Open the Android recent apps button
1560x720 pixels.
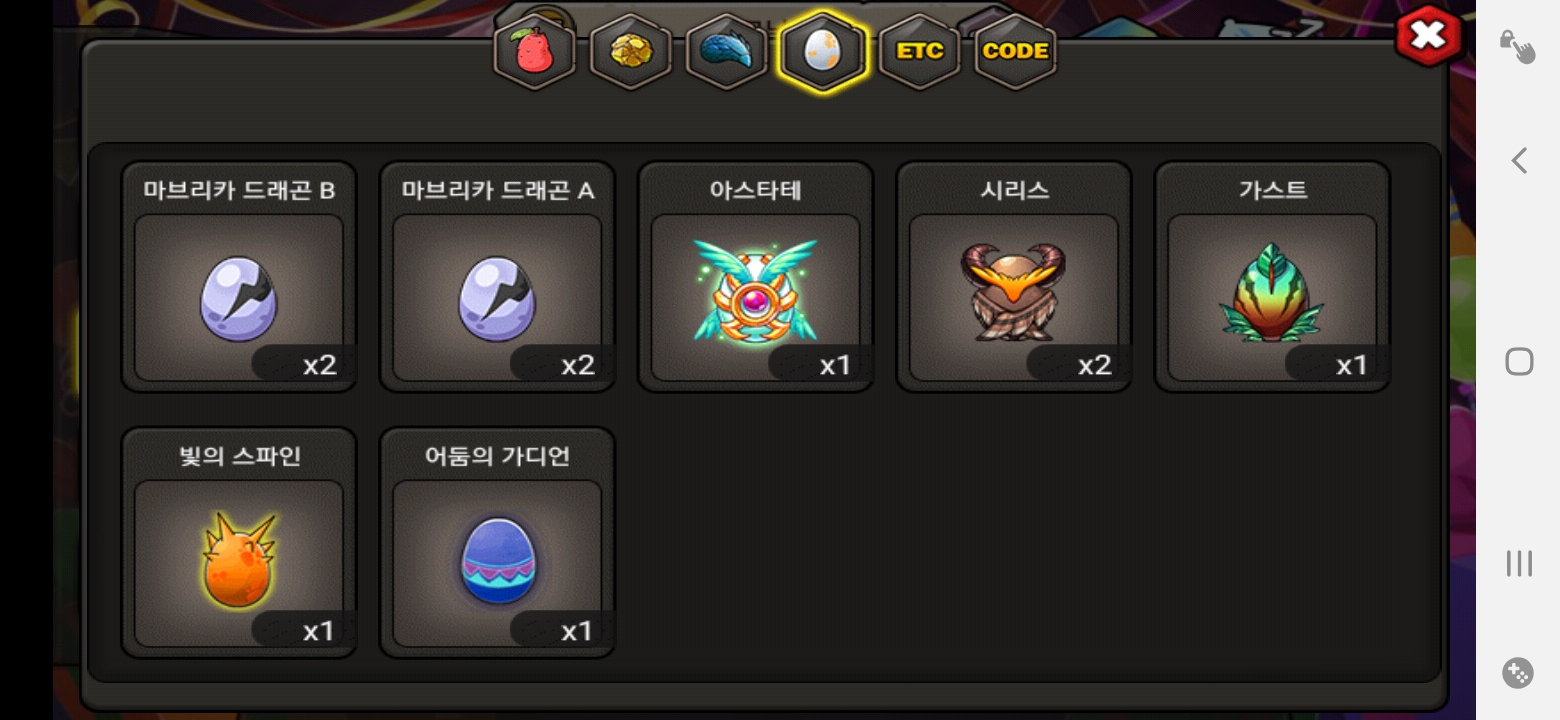coord(1519,563)
